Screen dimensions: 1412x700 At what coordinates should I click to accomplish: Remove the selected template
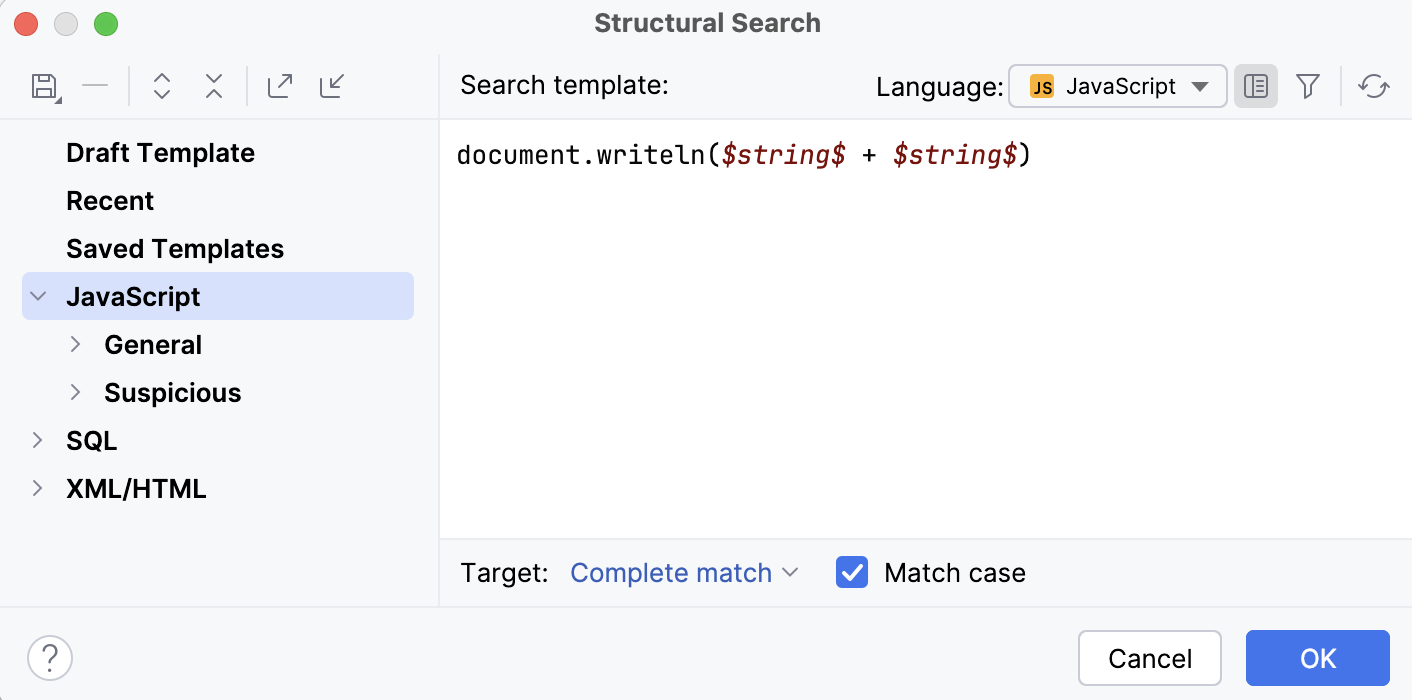pos(96,86)
